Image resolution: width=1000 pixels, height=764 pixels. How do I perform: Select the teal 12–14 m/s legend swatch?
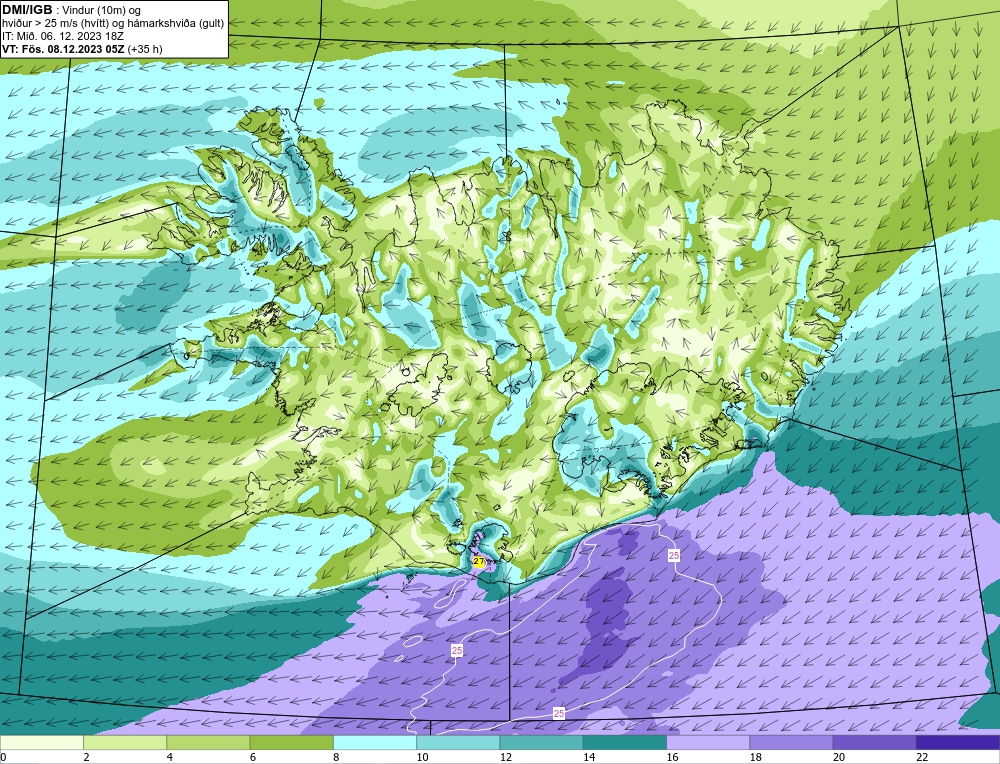(541, 743)
